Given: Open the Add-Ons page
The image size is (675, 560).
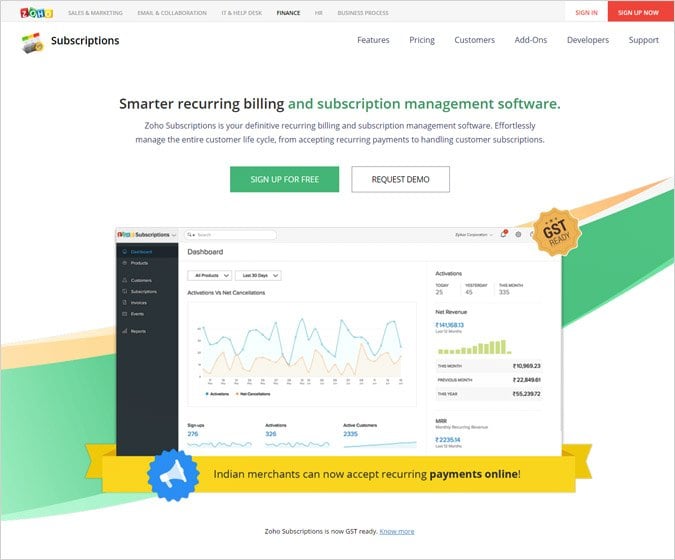Looking at the screenshot, I should 531,40.
